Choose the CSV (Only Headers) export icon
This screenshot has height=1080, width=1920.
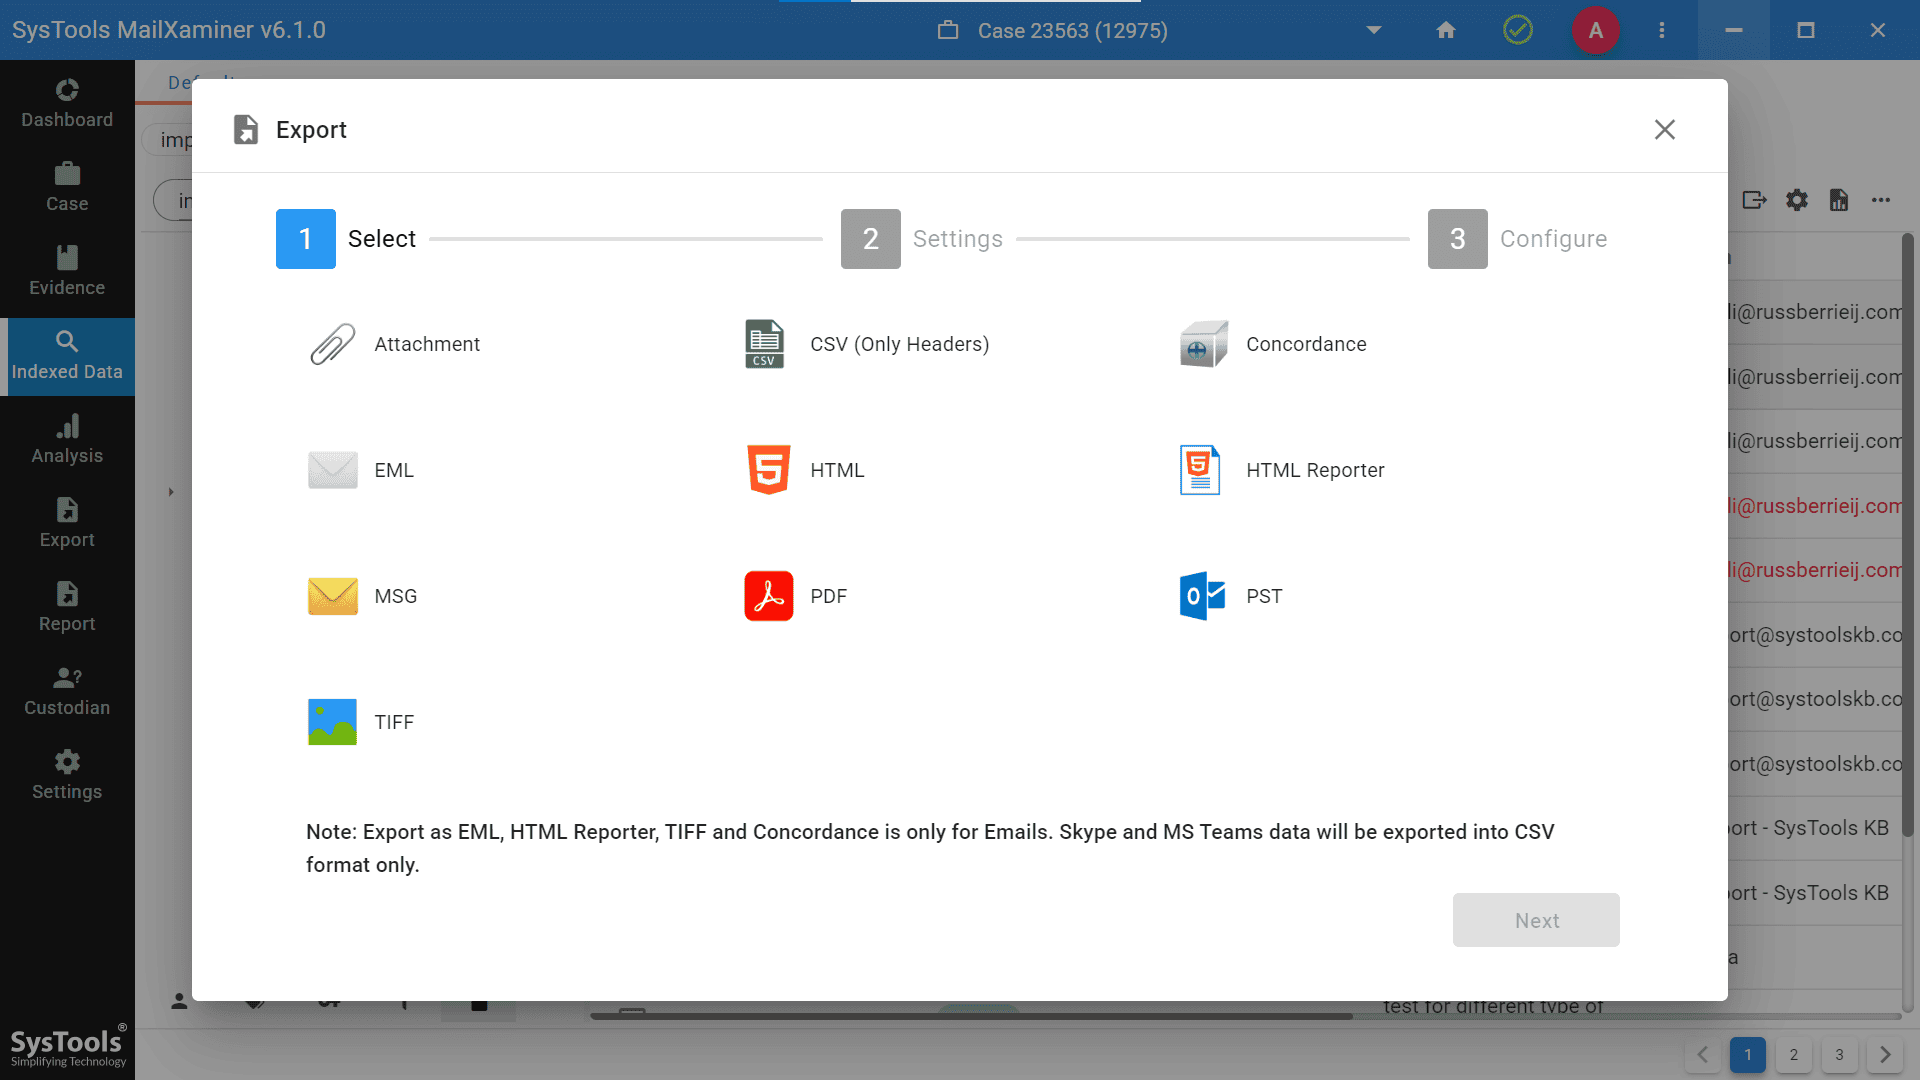coord(765,344)
